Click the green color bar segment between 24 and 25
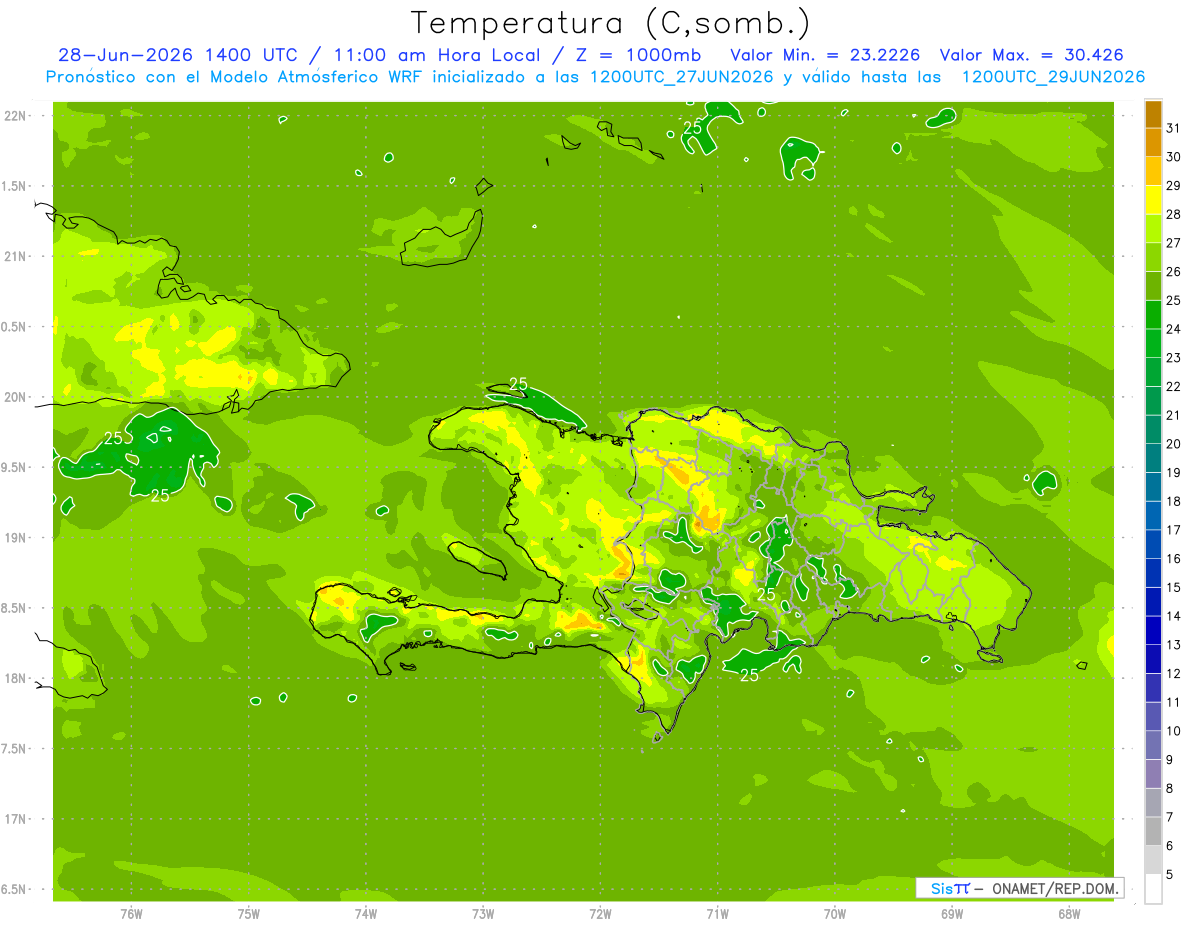The image size is (1200, 927). 1153,315
